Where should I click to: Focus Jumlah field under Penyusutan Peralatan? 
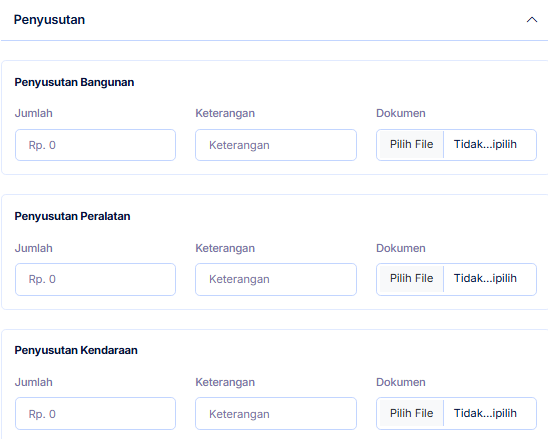coord(95,279)
